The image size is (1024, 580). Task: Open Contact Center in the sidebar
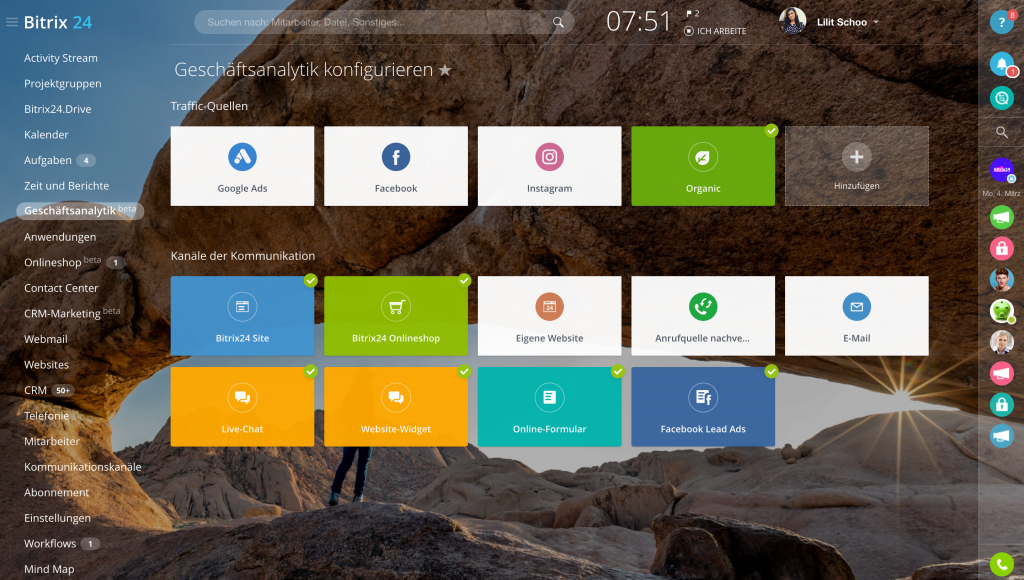61,288
